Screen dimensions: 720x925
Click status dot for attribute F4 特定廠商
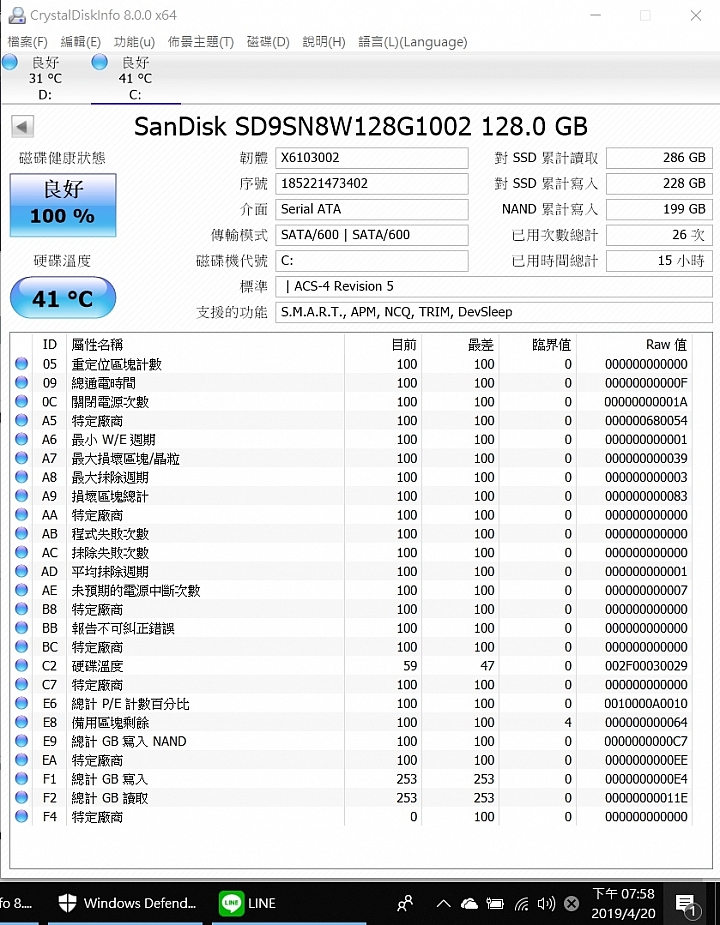(22, 816)
